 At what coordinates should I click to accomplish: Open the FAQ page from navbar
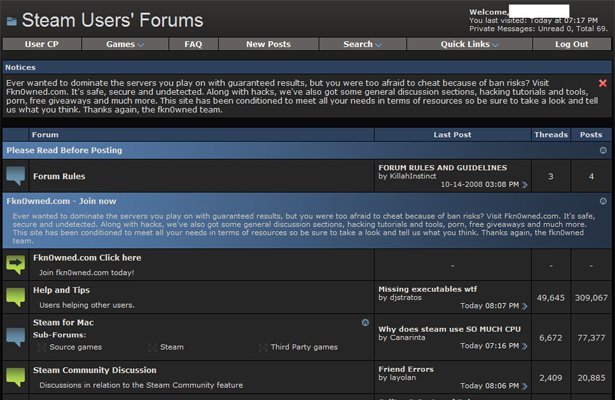(193, 44)
